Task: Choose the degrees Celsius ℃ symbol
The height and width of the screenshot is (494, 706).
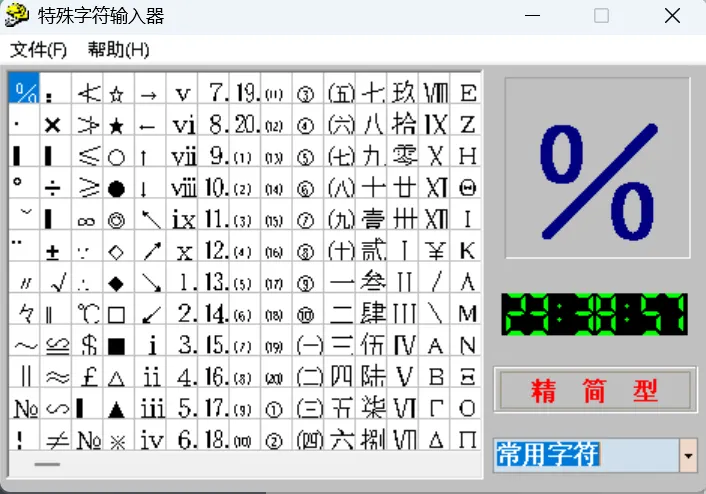Action: click(87, 308)
